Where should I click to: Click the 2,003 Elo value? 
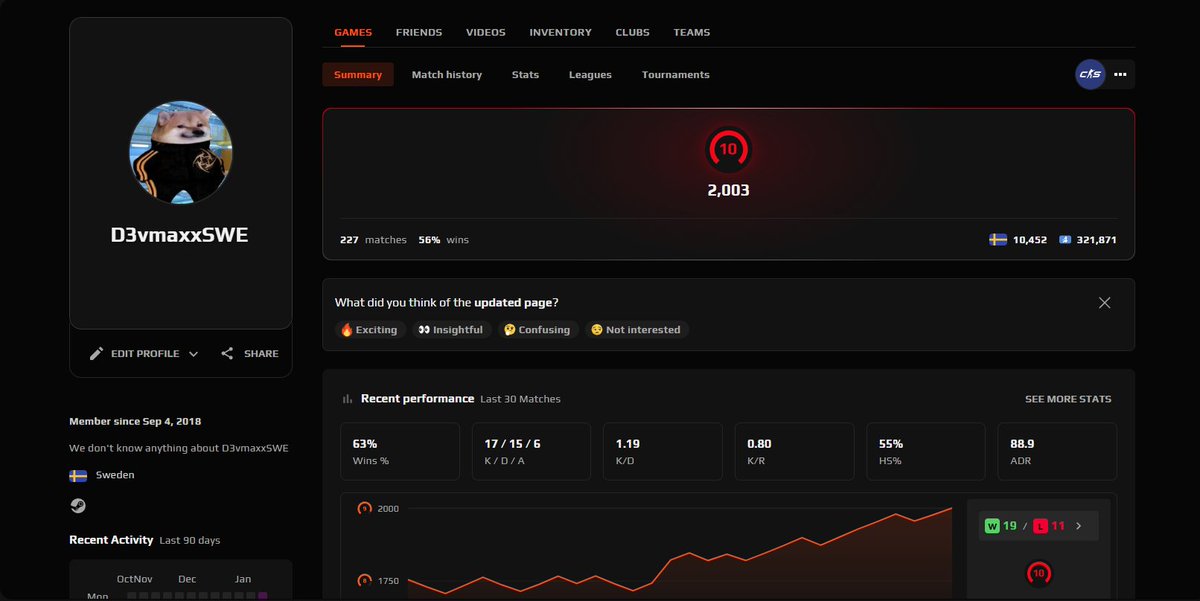pyautogui.click(x=728, y=190)
